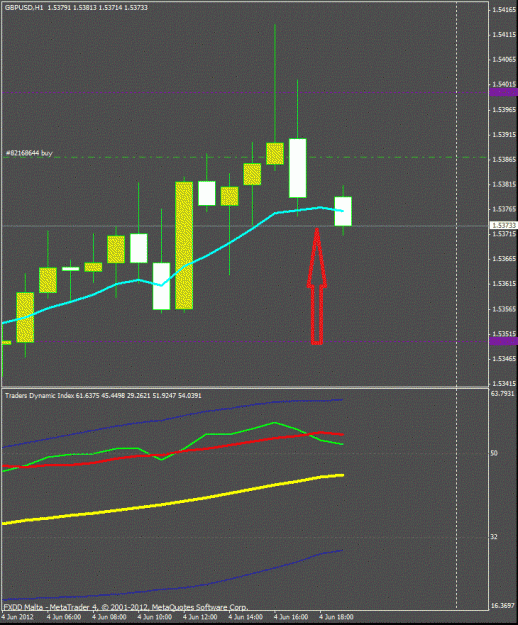
Task: Click the upper purple level marker on price axis
Action: pyautogui.click(x=504, y=92)
